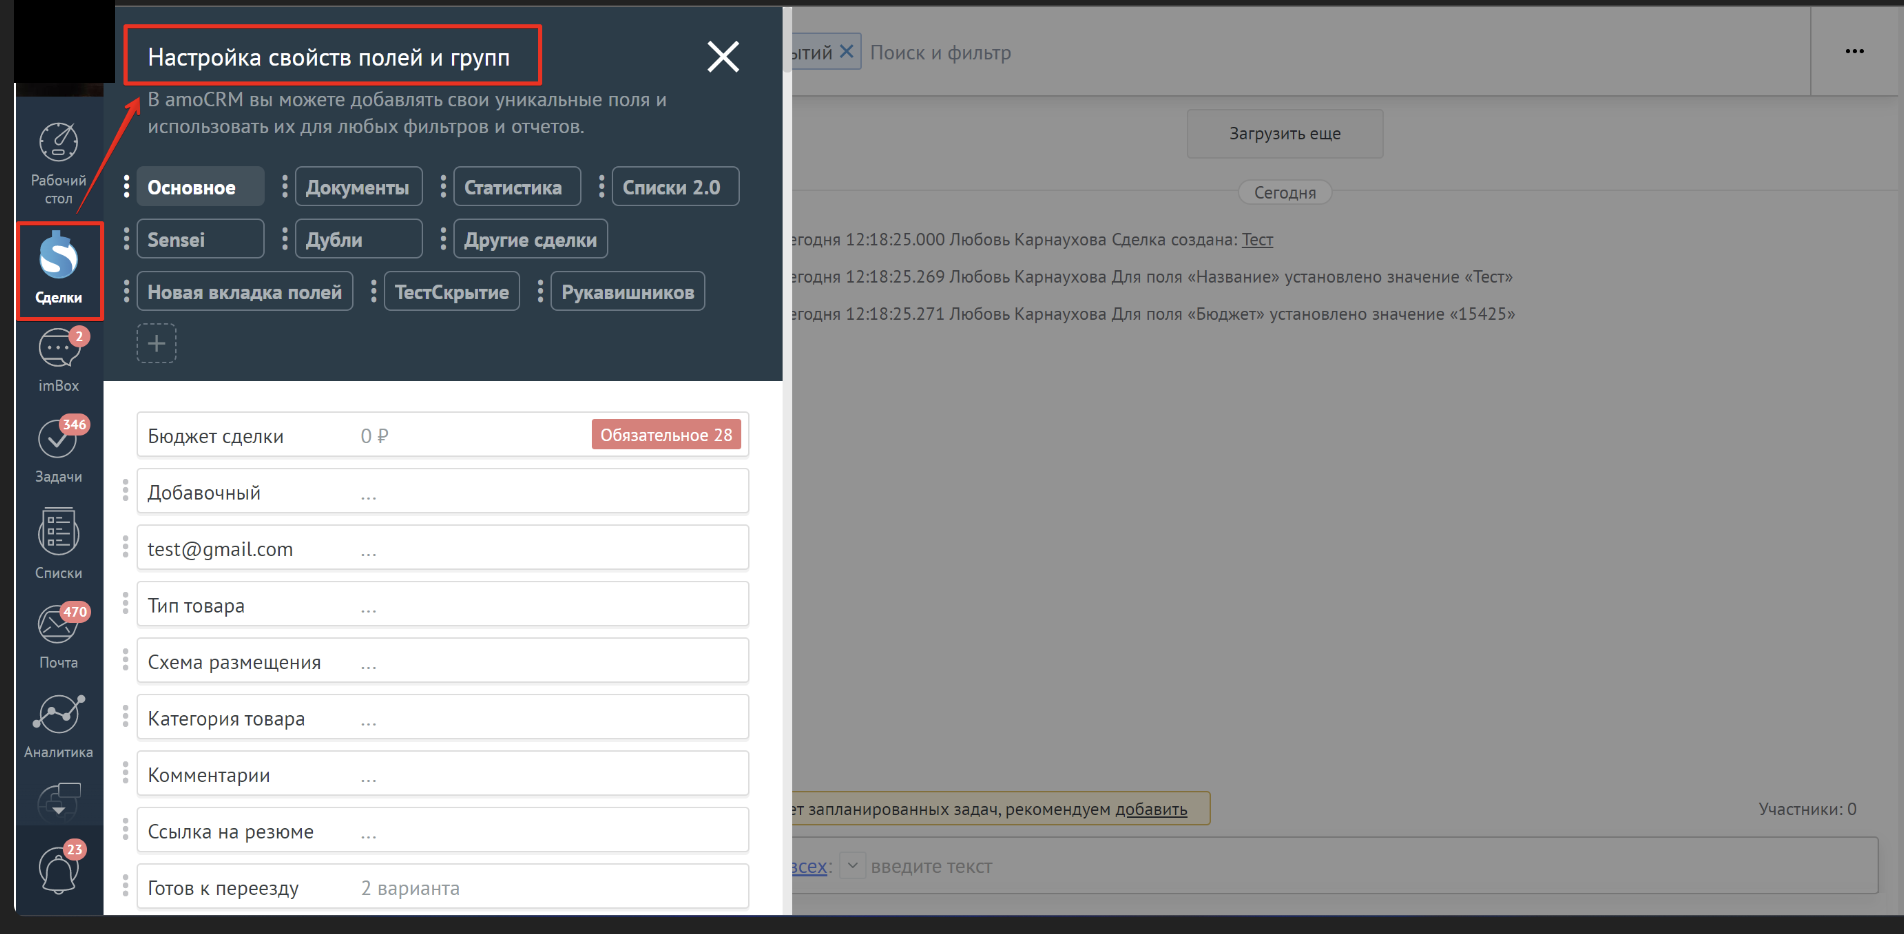Click the добавить task link
This screenshot has height=934, width=1904.
[1151, 809]
